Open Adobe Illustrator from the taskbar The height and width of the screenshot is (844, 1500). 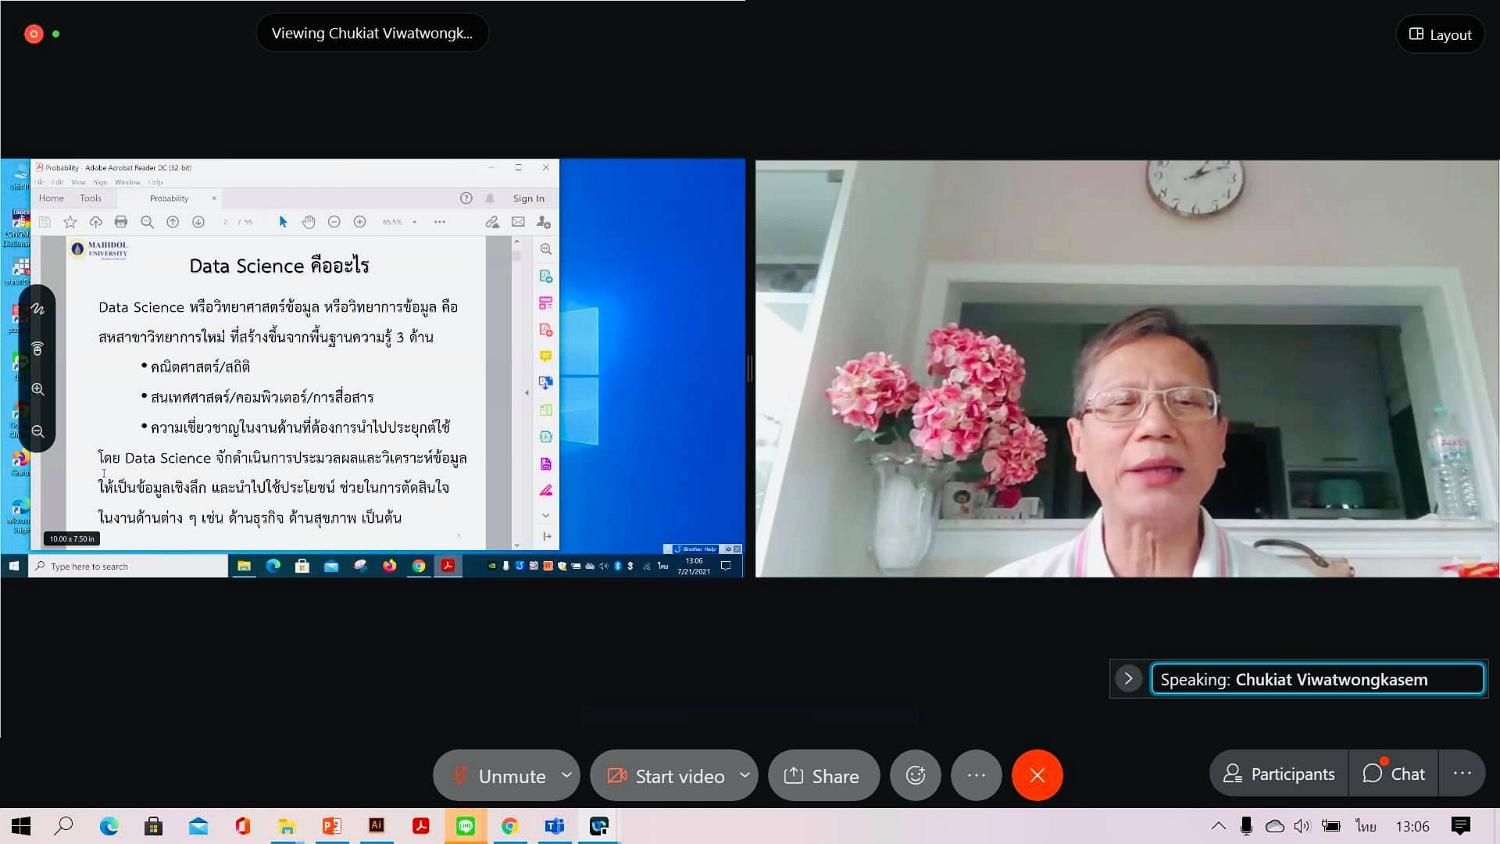[376, 826]
